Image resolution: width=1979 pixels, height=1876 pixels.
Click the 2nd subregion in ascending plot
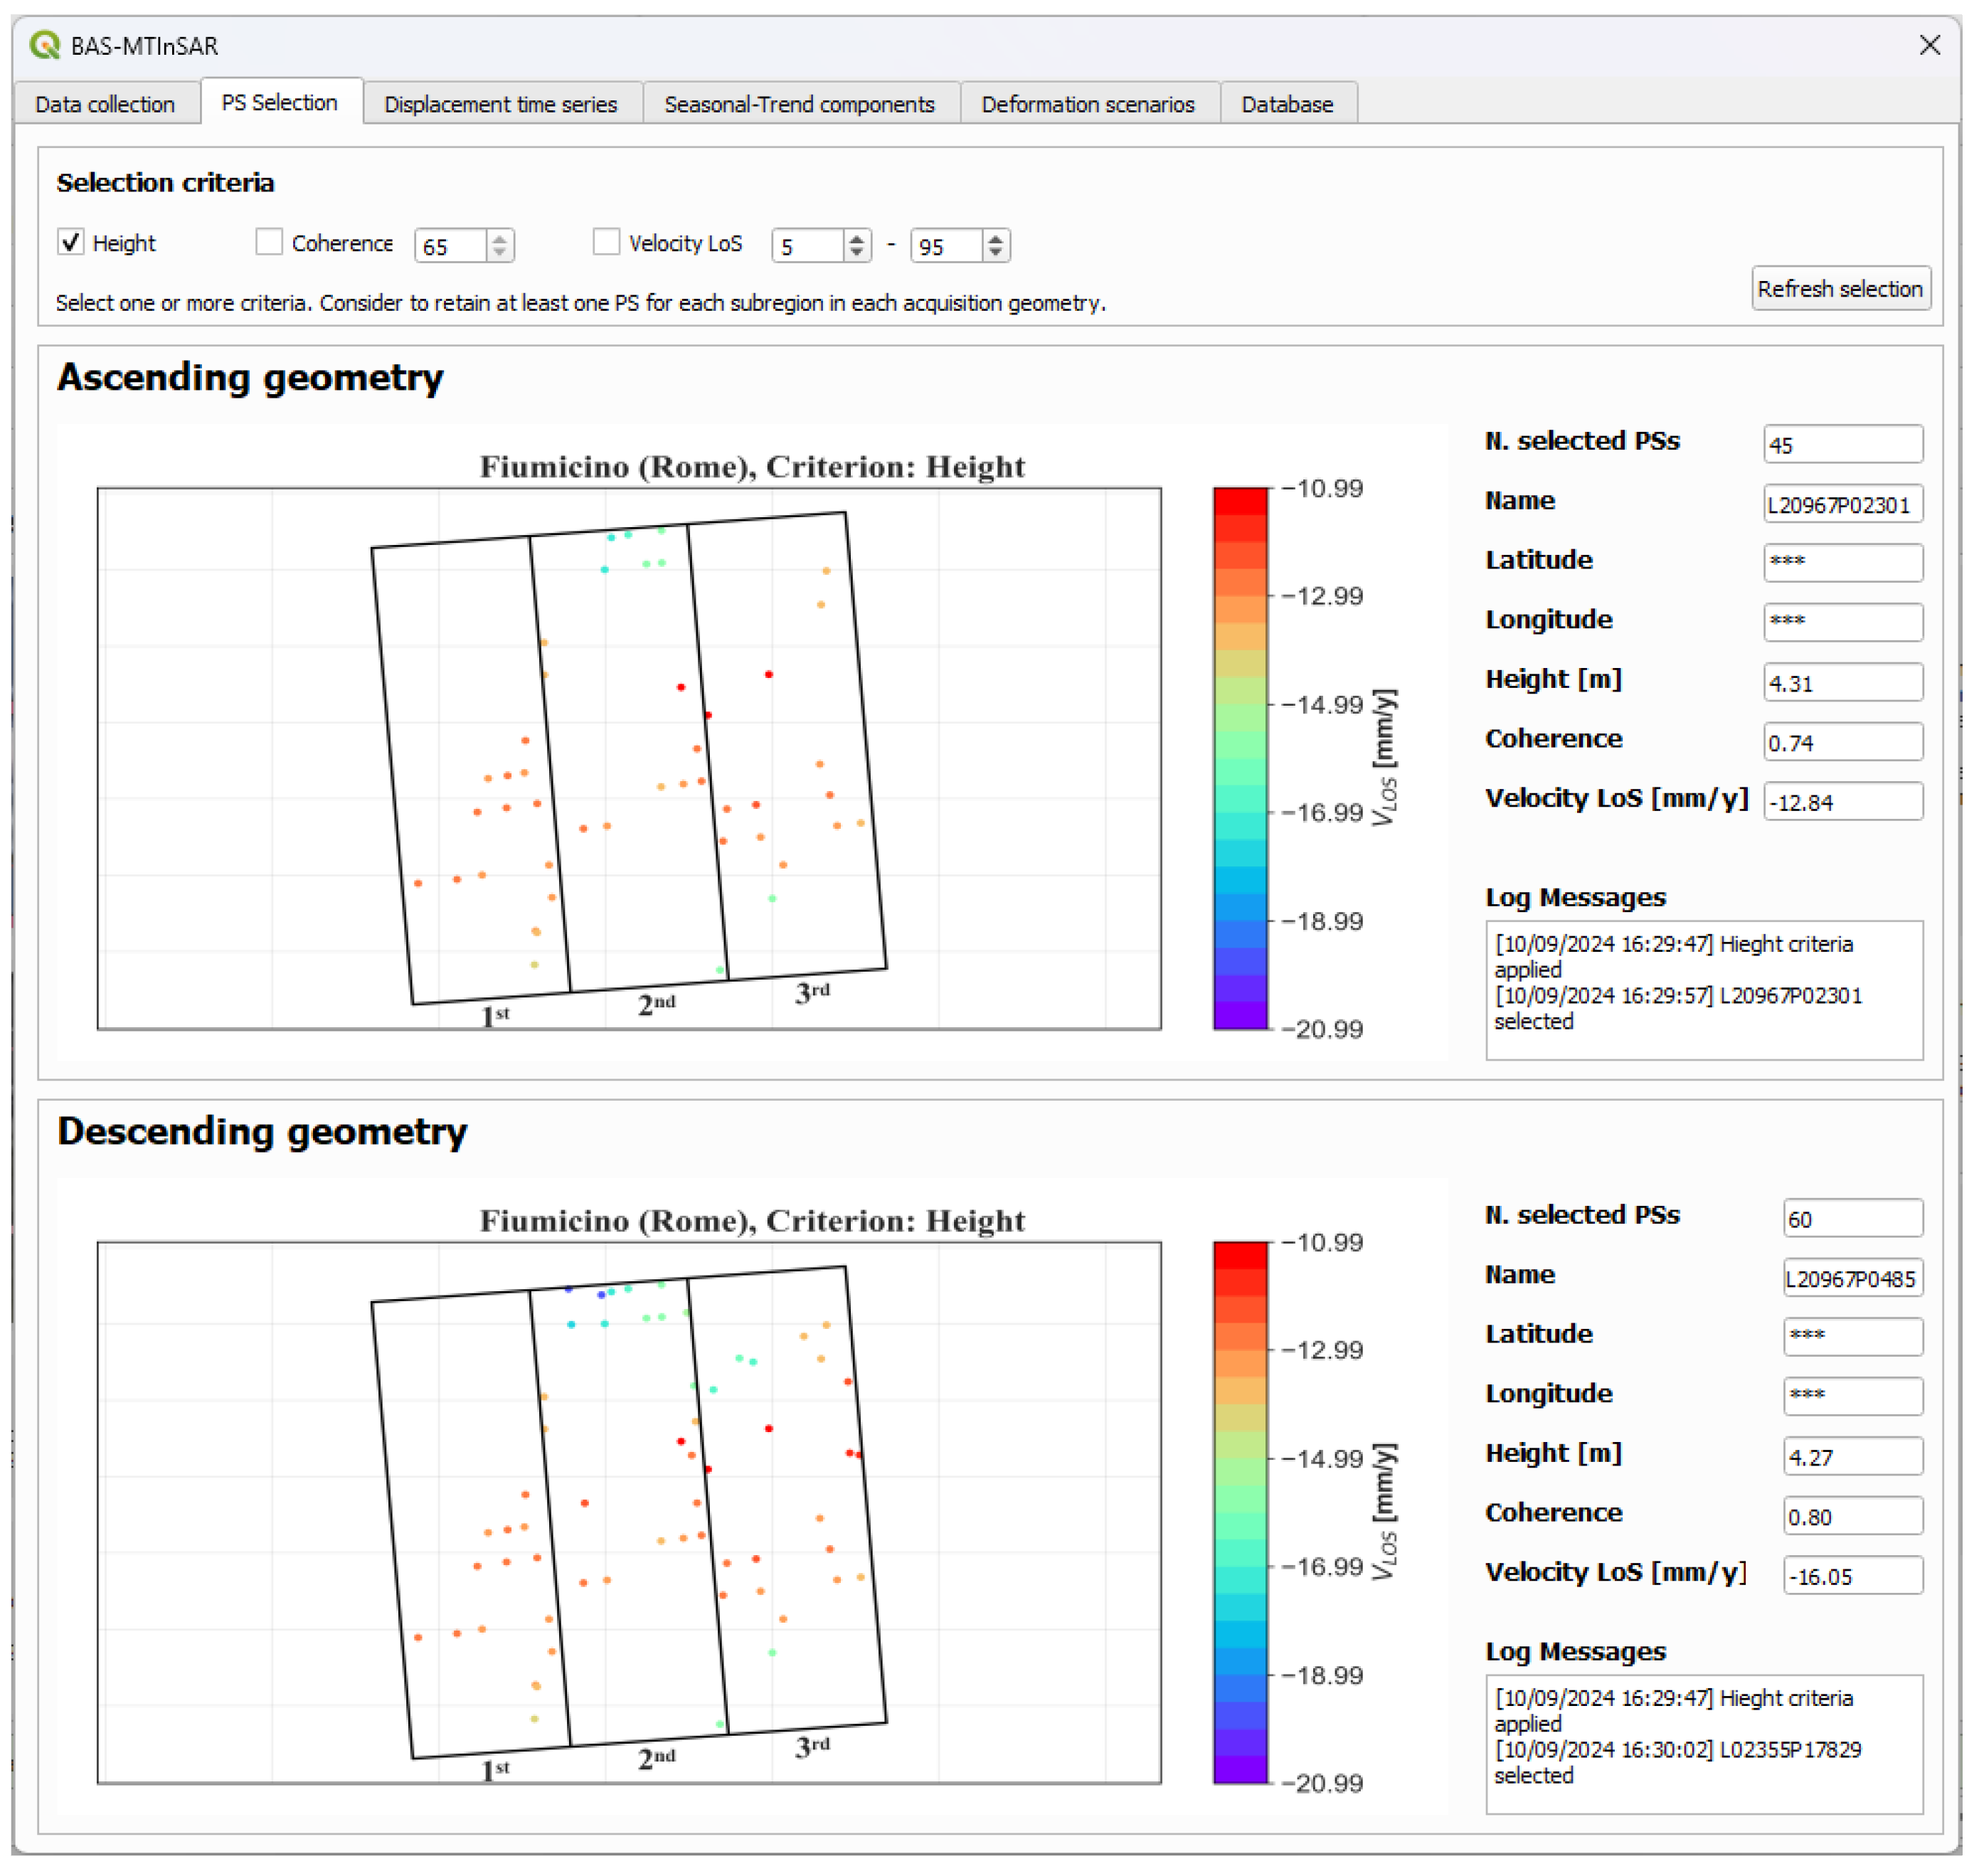628,760
